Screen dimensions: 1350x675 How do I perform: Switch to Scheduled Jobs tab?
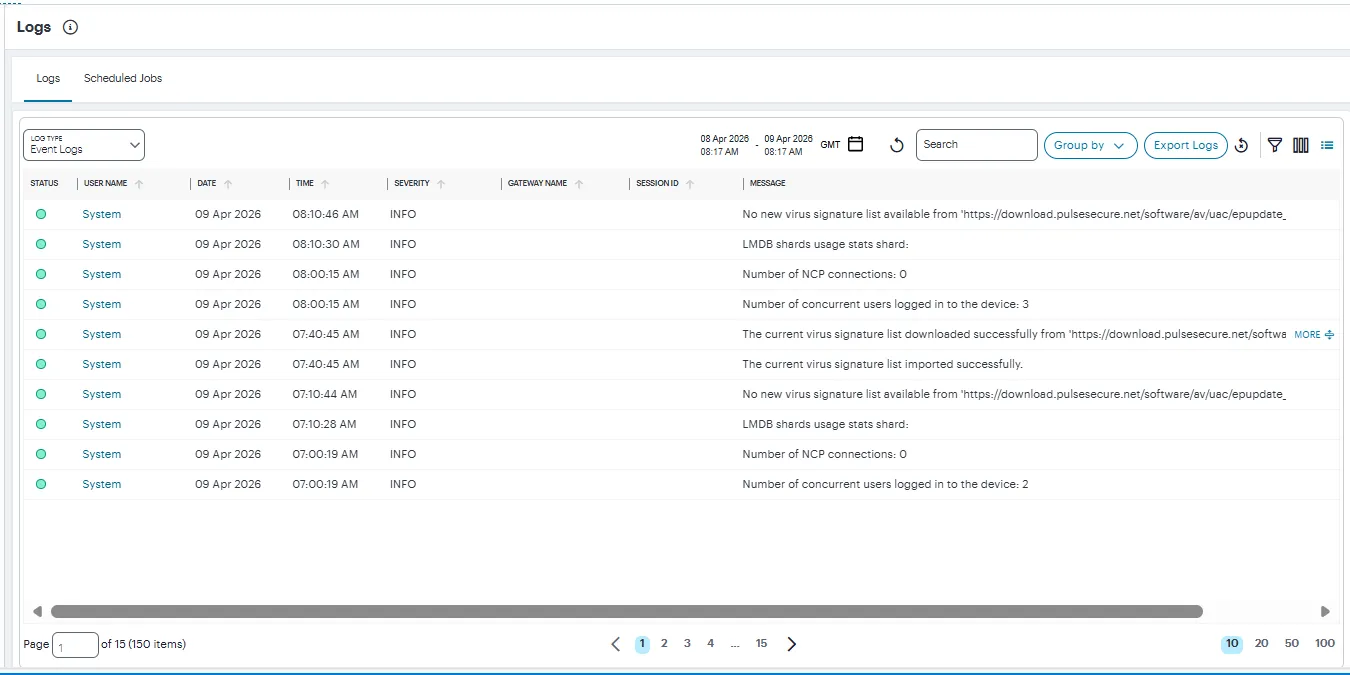pos(123,78)
